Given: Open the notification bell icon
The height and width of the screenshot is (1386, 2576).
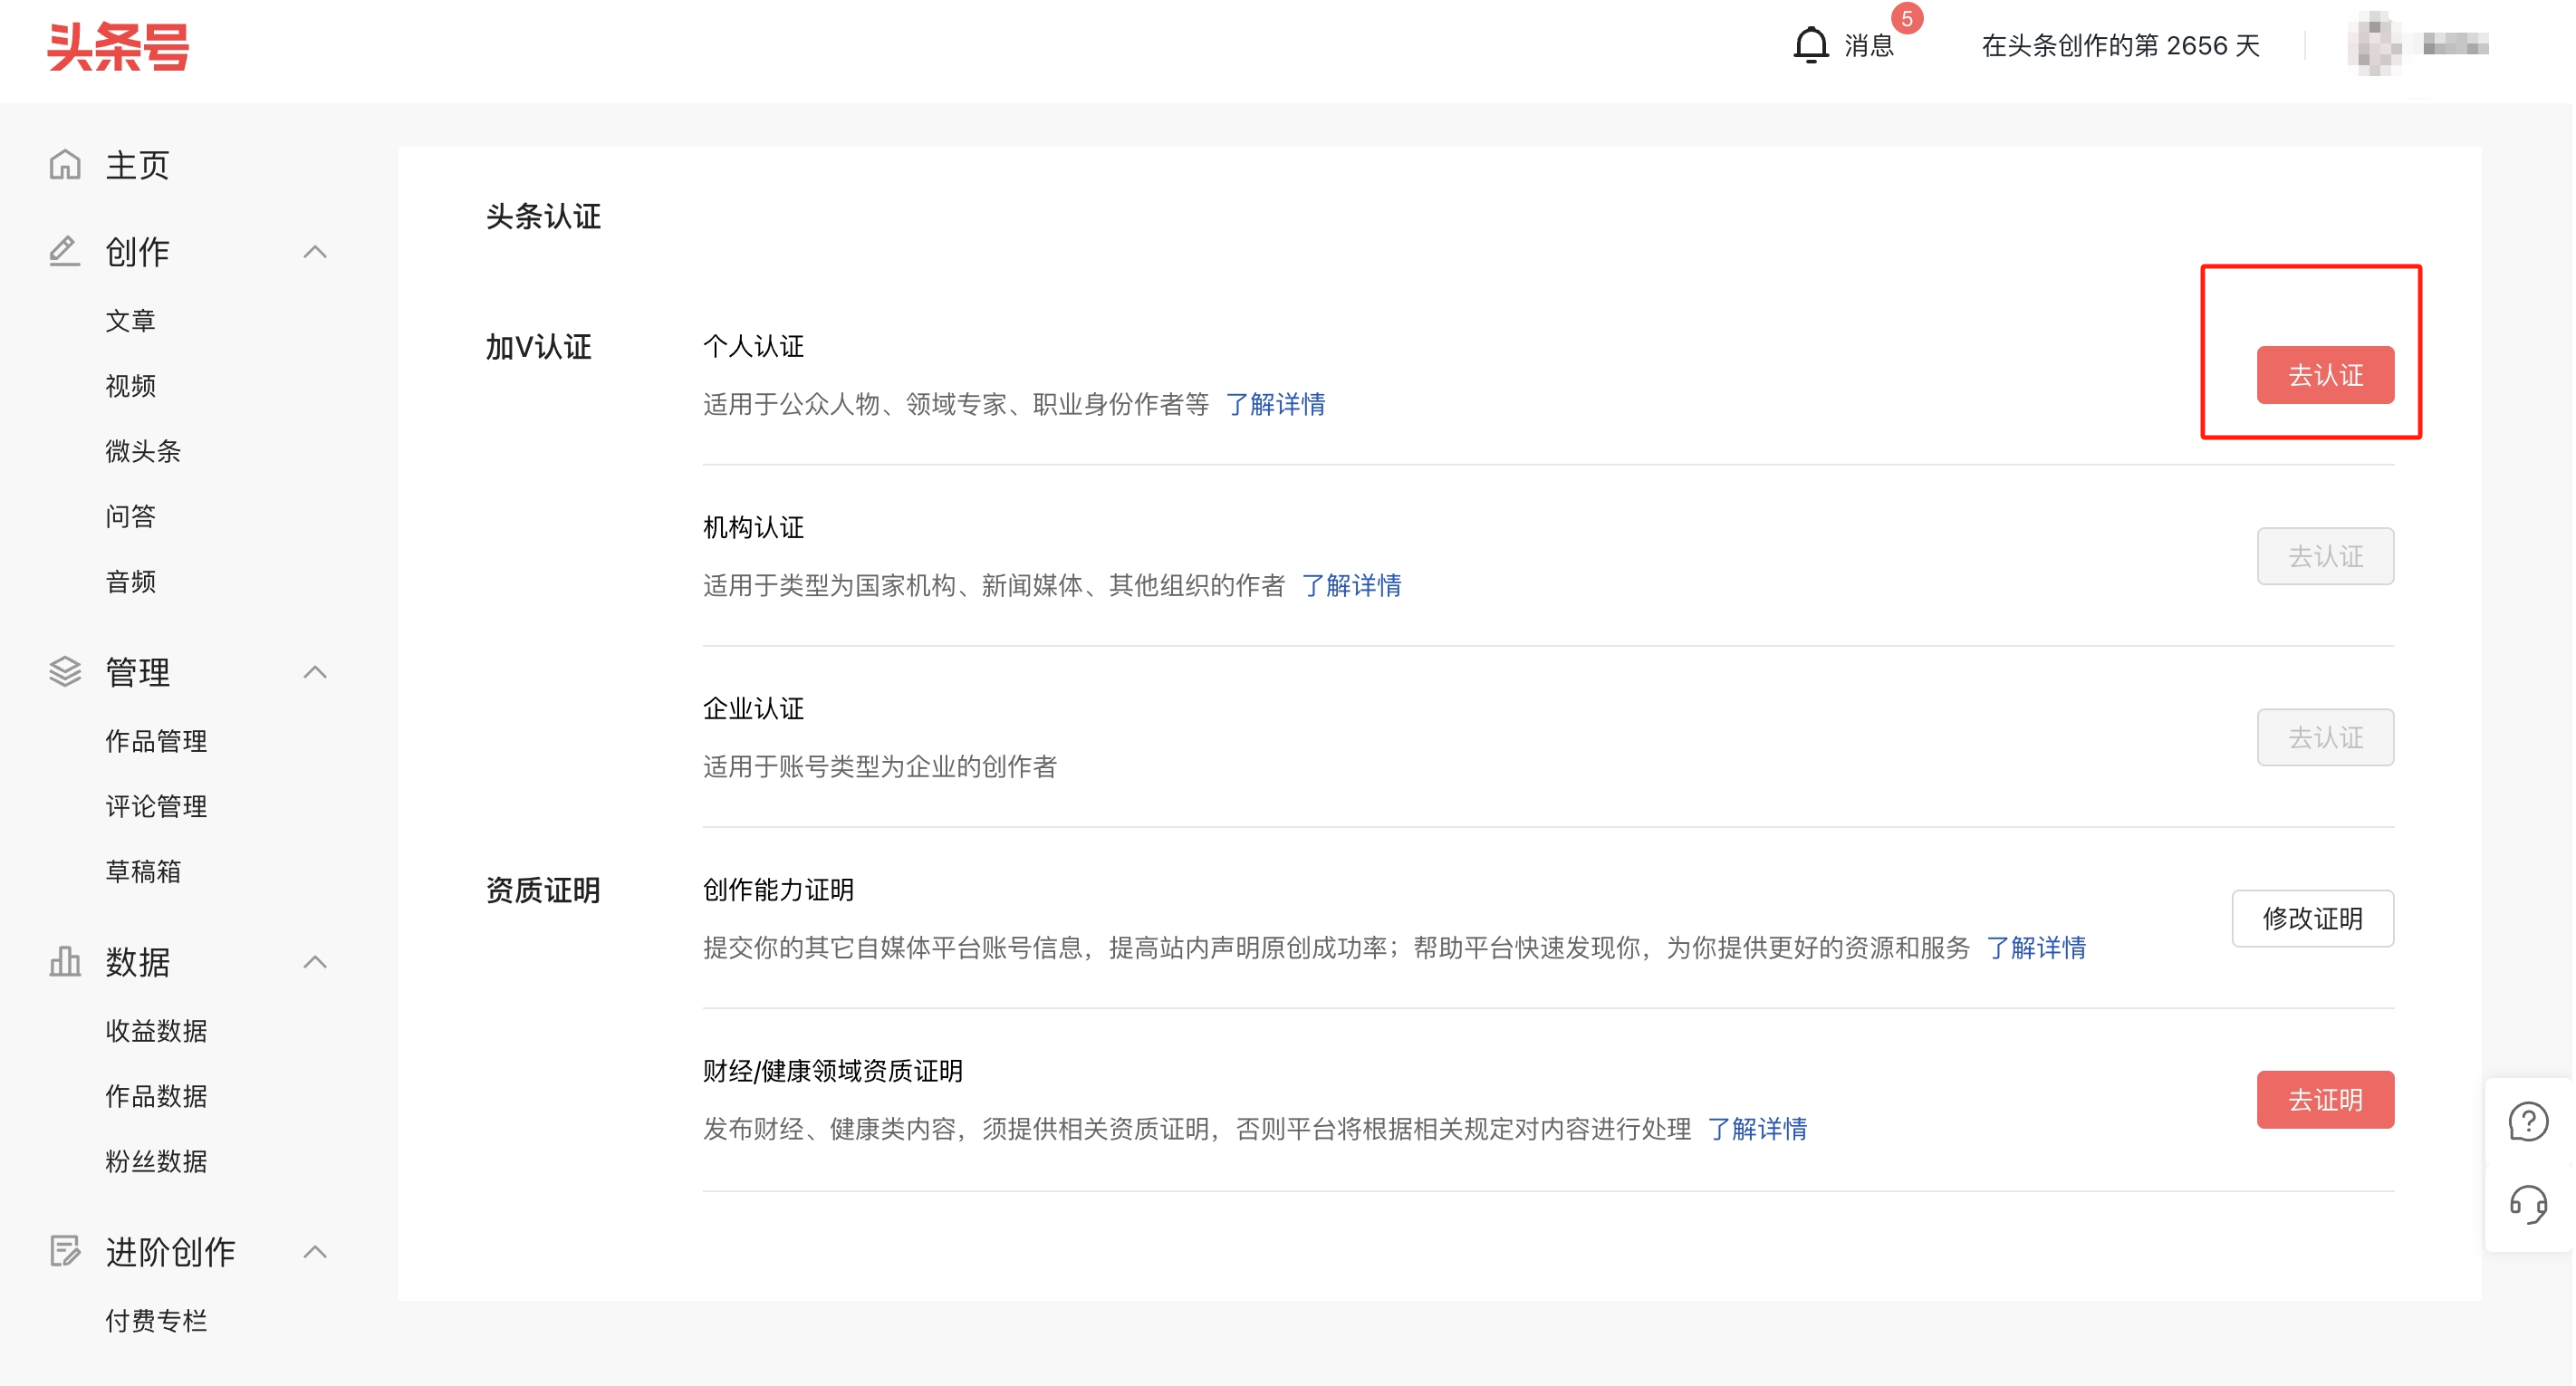Looking at the screenshot, I should coord(1810,45).
